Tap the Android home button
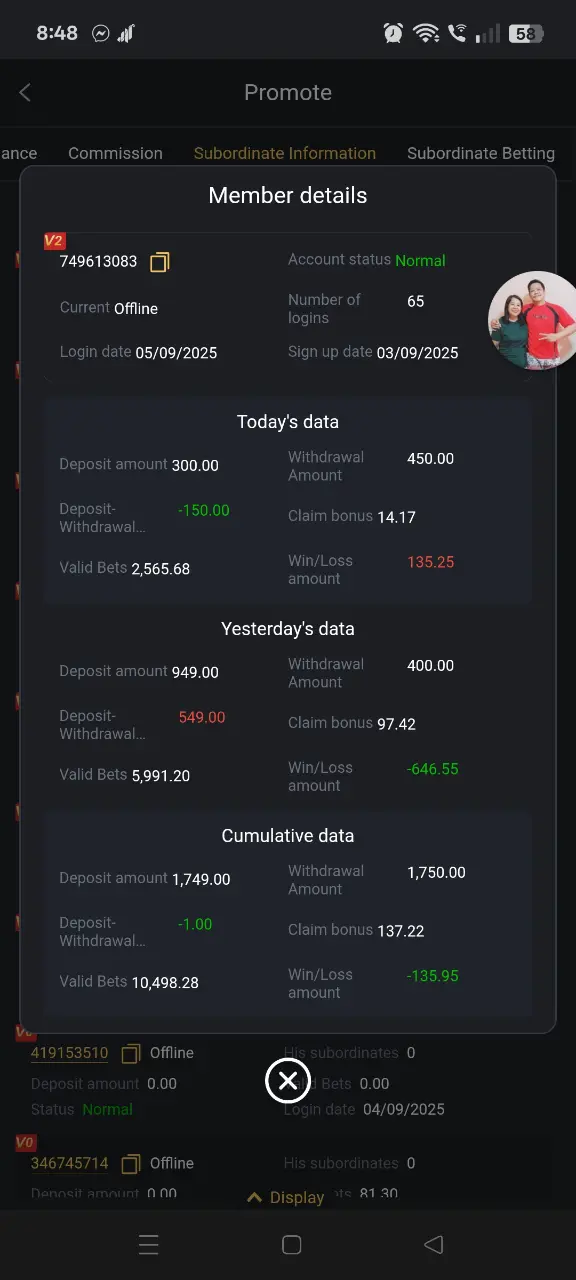Image resolution: width=576 pixels, height=1280 pixels. 292,1244
